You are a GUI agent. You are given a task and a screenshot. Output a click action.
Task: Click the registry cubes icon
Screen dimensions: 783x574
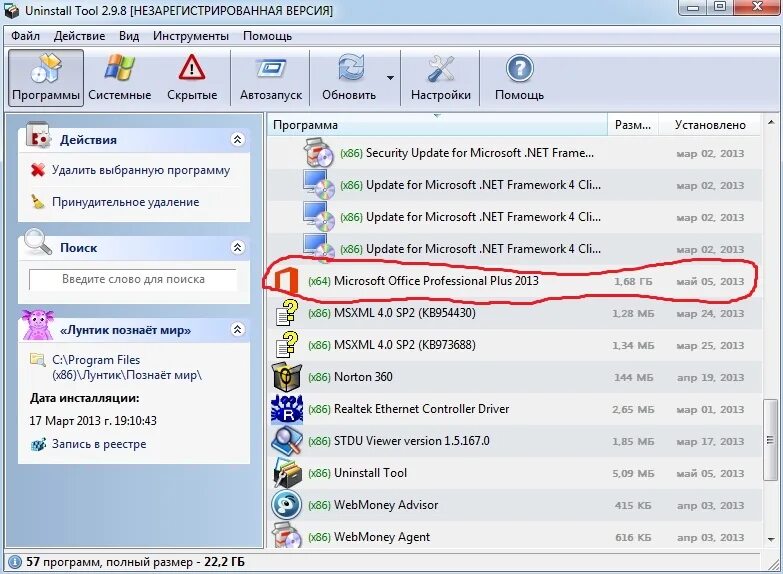click(38, 444)
